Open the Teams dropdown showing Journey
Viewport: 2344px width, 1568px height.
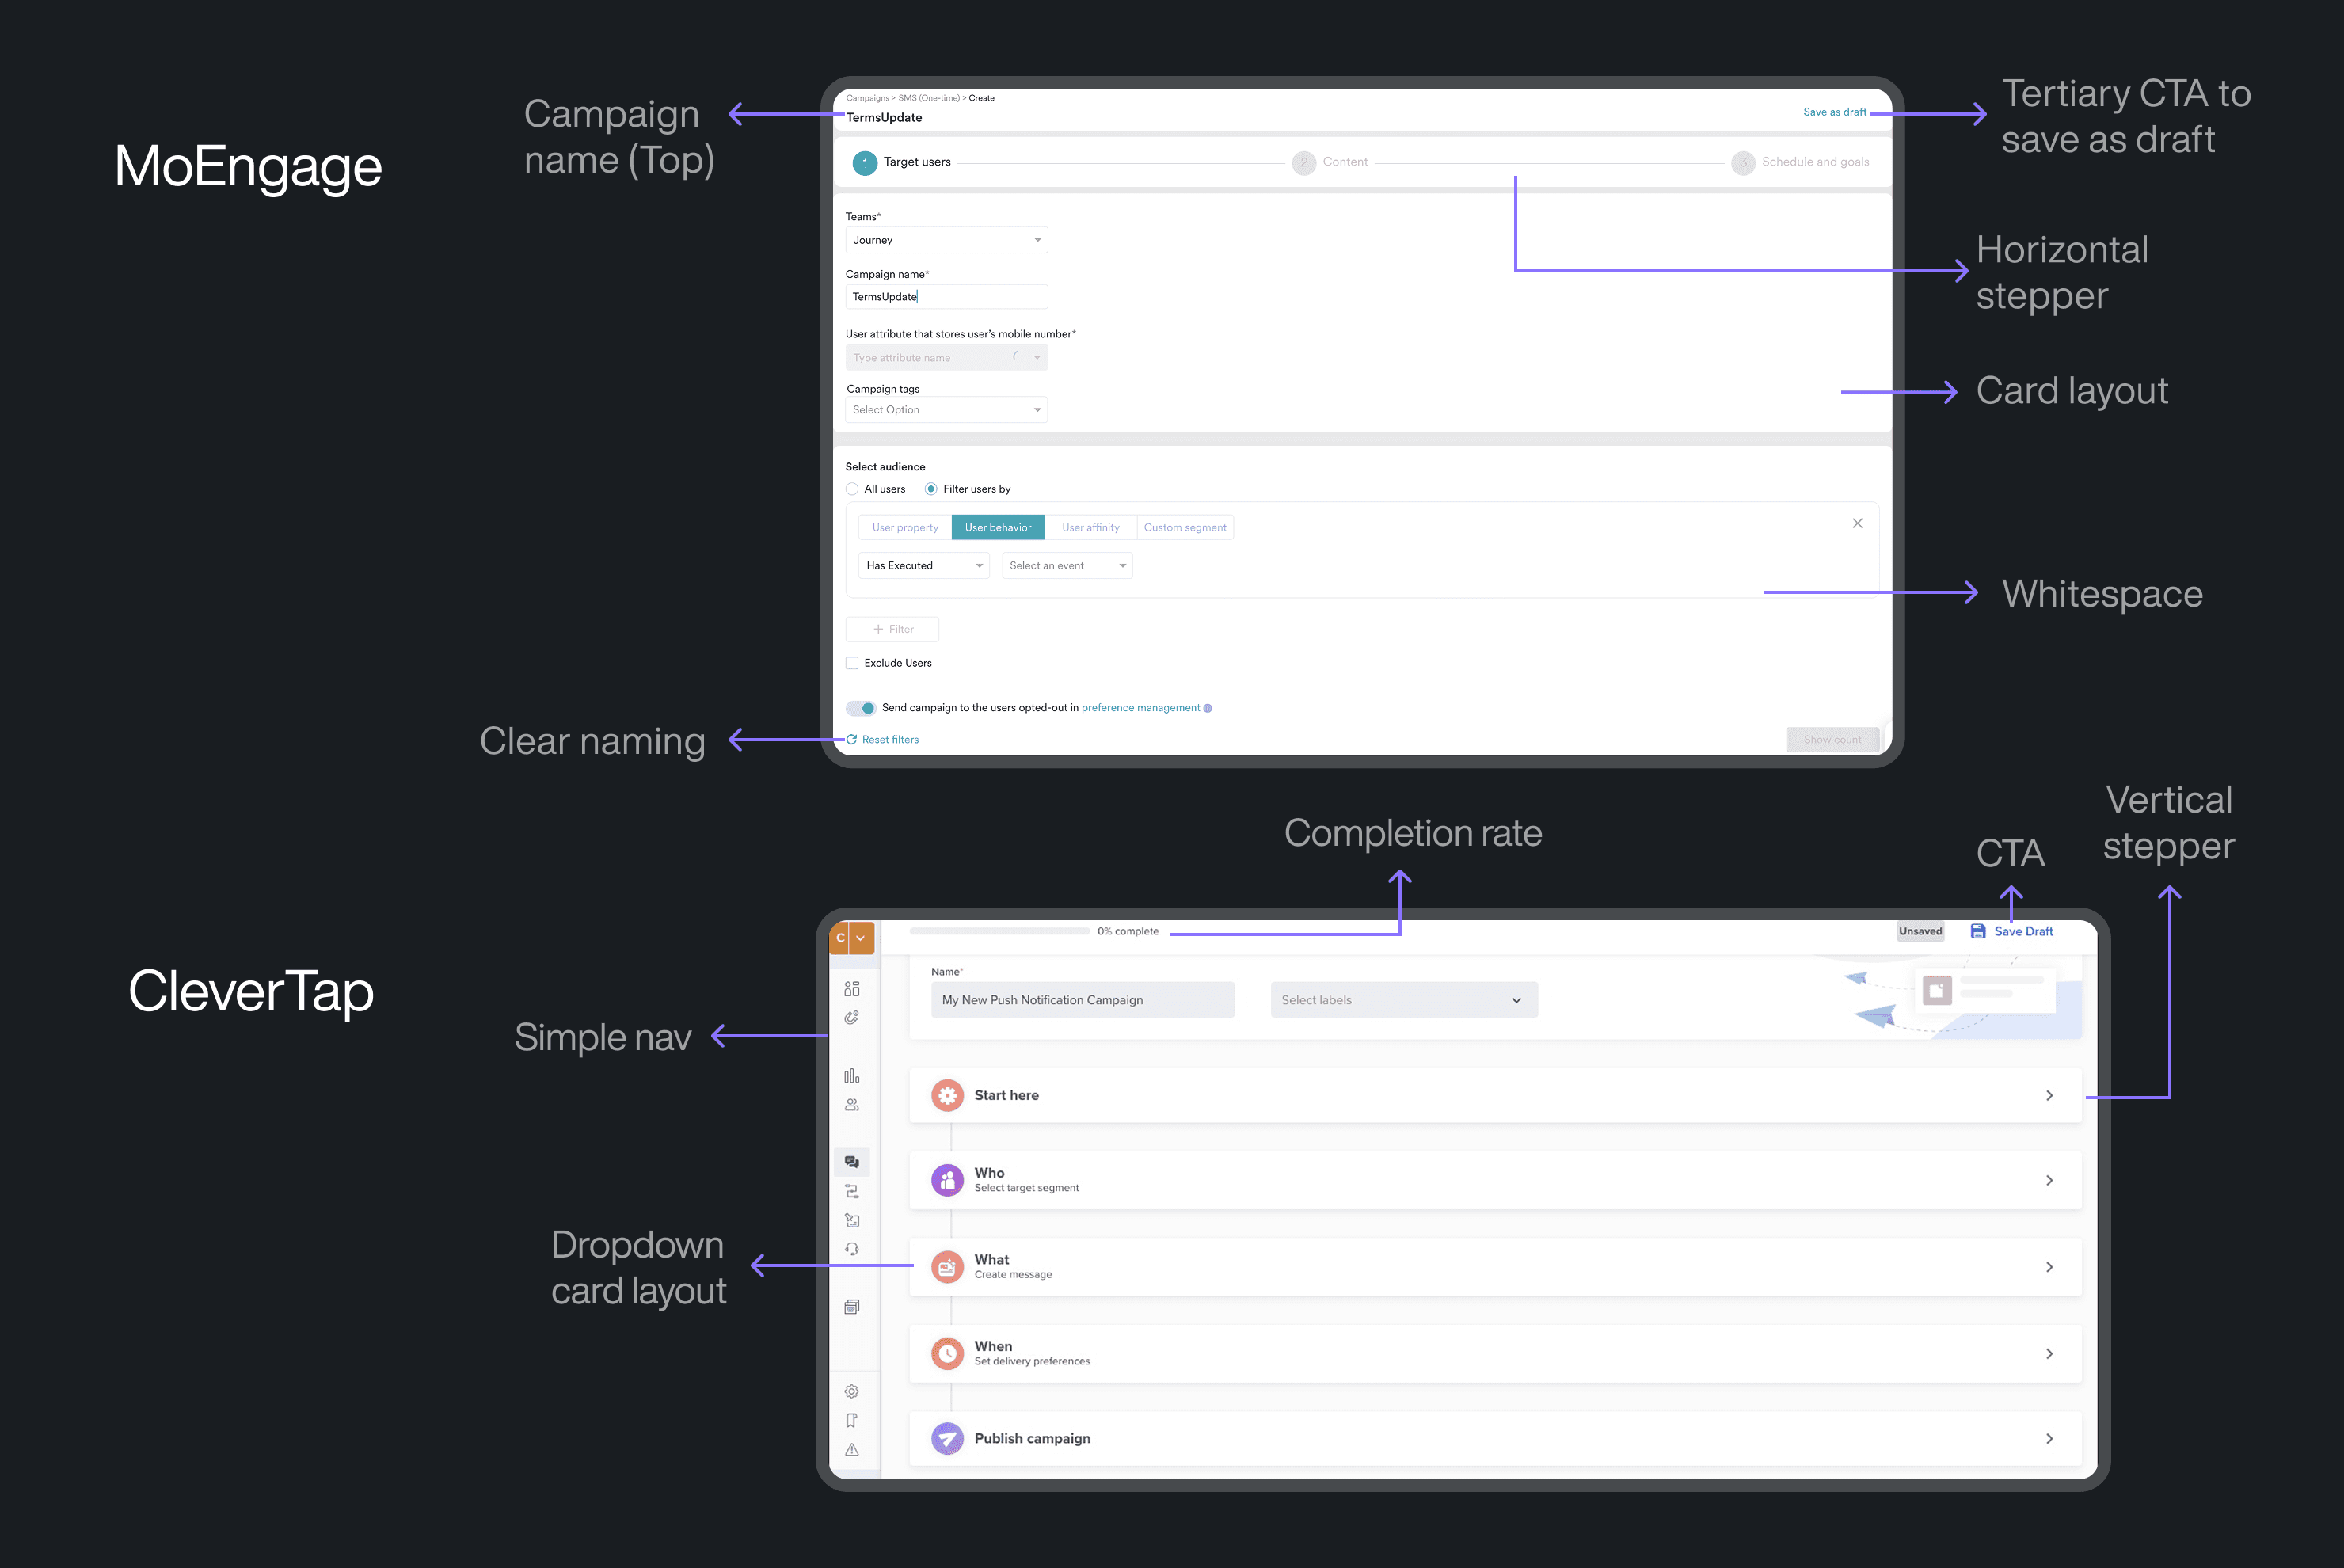(x=945, y=240)
